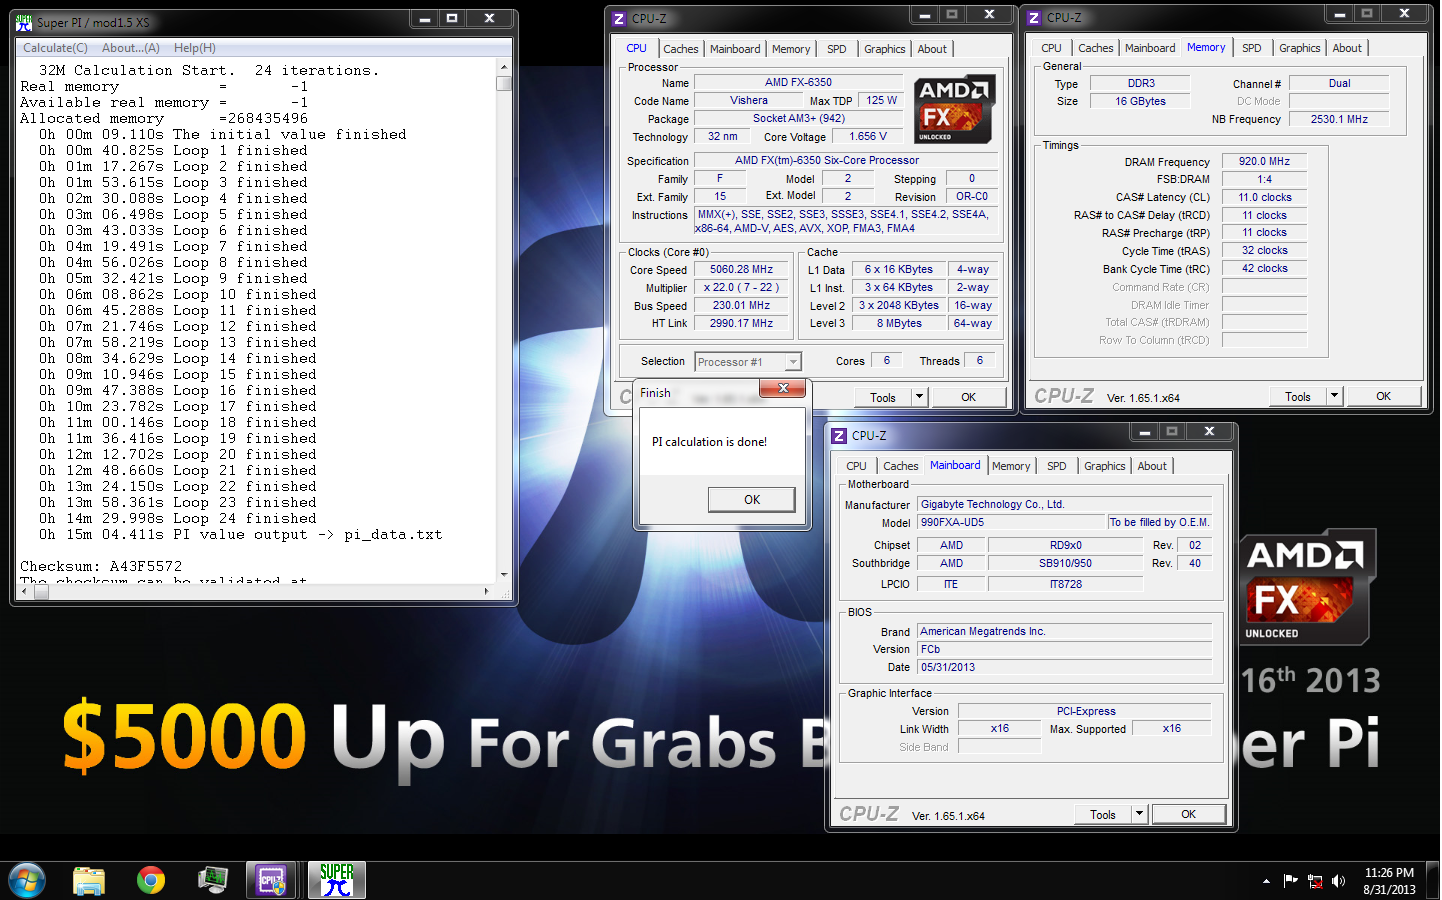Click processor name AMD FX-6350 field
The image size is (1442, 900).
798,82
